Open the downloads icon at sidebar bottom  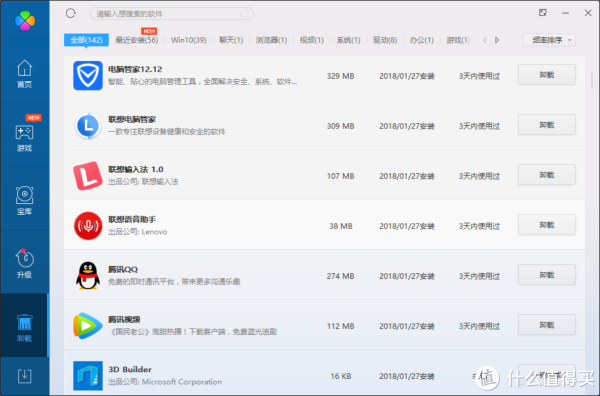click(x=24, y=376)
